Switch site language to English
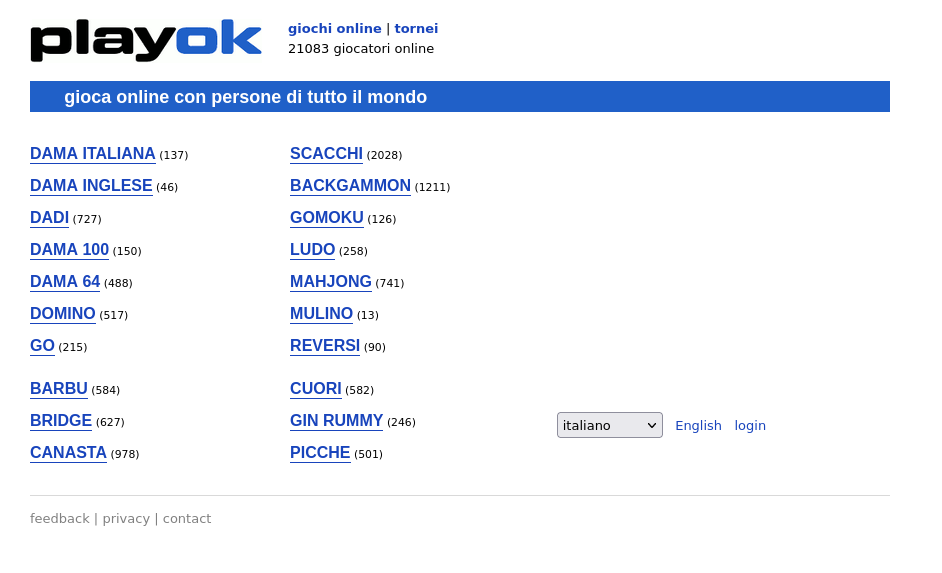The height and width of the screenshot is (573, 942). (698, 425)
